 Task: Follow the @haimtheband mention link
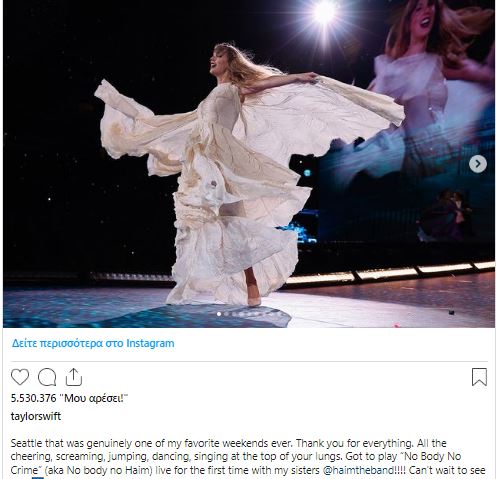pos(358,470)
